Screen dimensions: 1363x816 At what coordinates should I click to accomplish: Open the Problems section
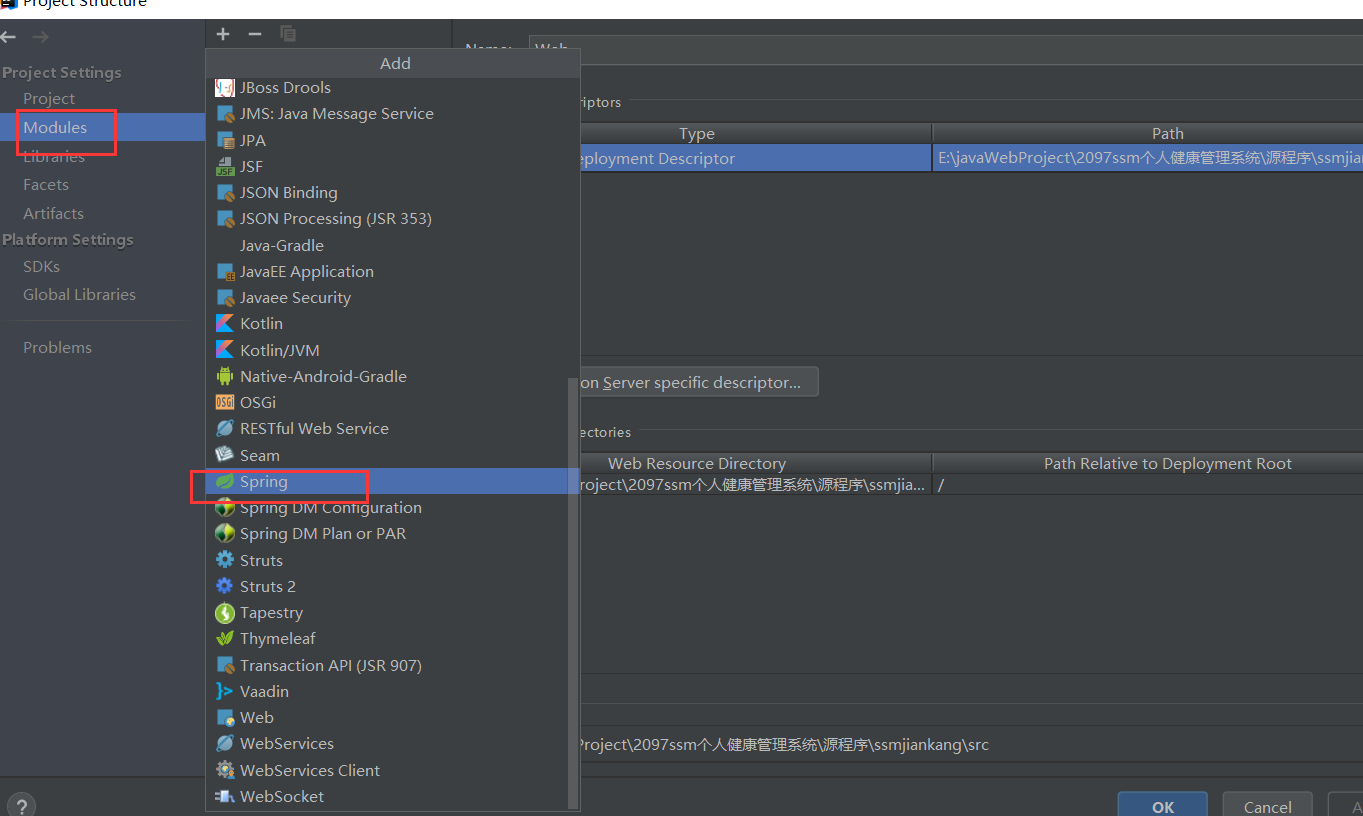click(58, 348)
